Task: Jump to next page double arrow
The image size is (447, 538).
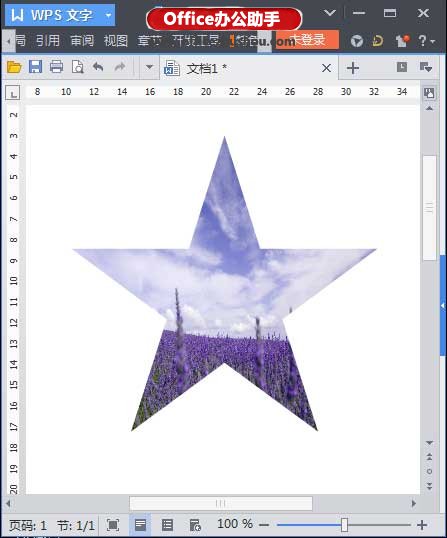Action: (429, 486)
